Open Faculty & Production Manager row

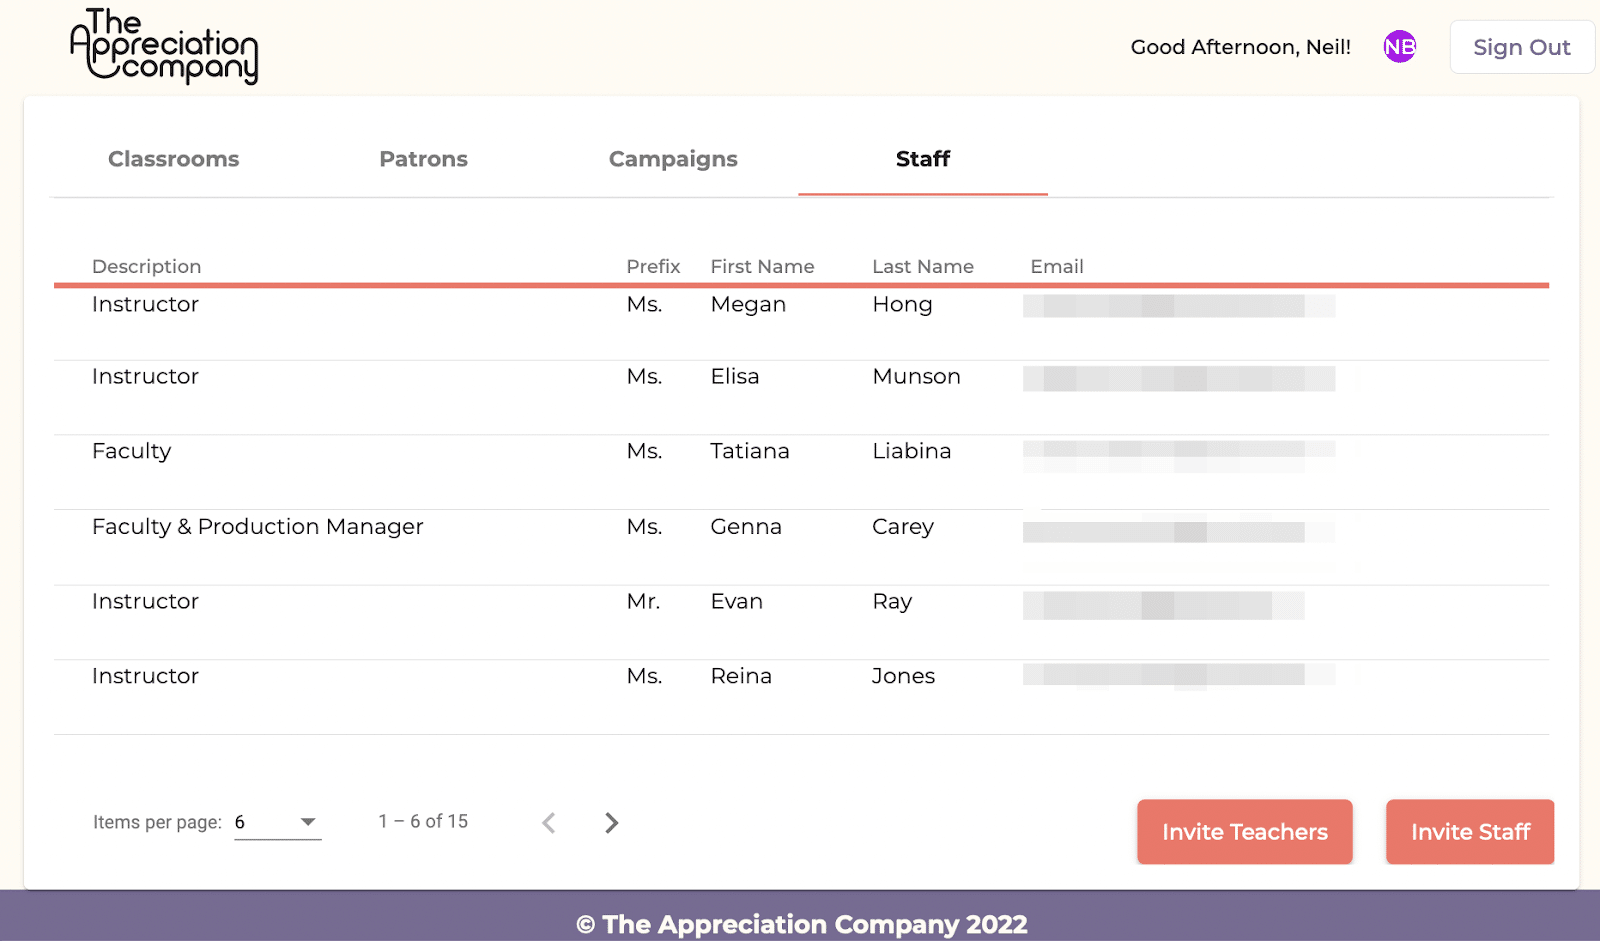(801, 547)
